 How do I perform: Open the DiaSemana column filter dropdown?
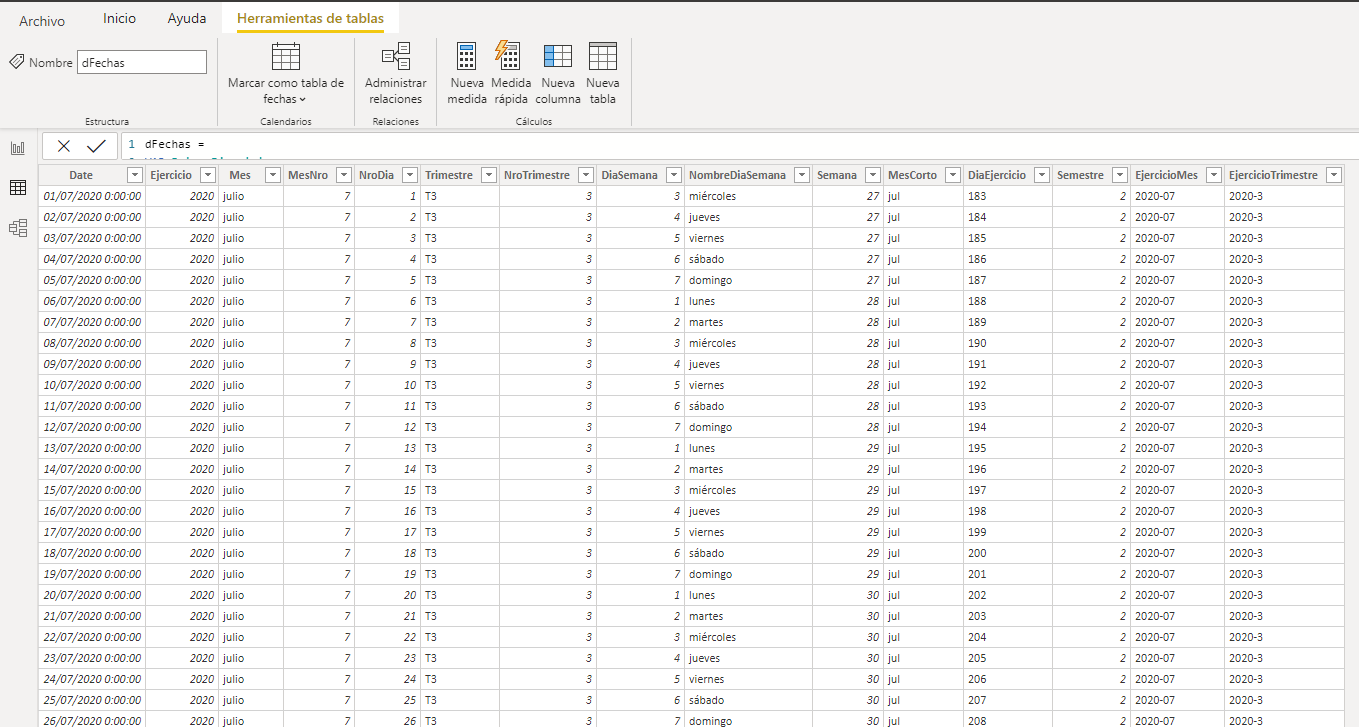[674, 175]
